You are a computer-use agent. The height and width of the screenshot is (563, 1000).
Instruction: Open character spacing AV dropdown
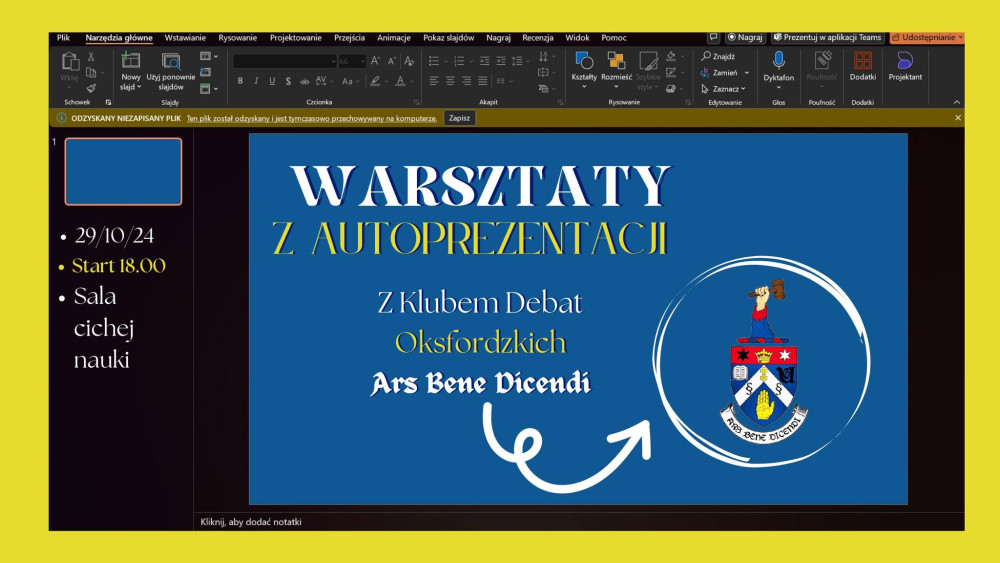tap(323, 80)
